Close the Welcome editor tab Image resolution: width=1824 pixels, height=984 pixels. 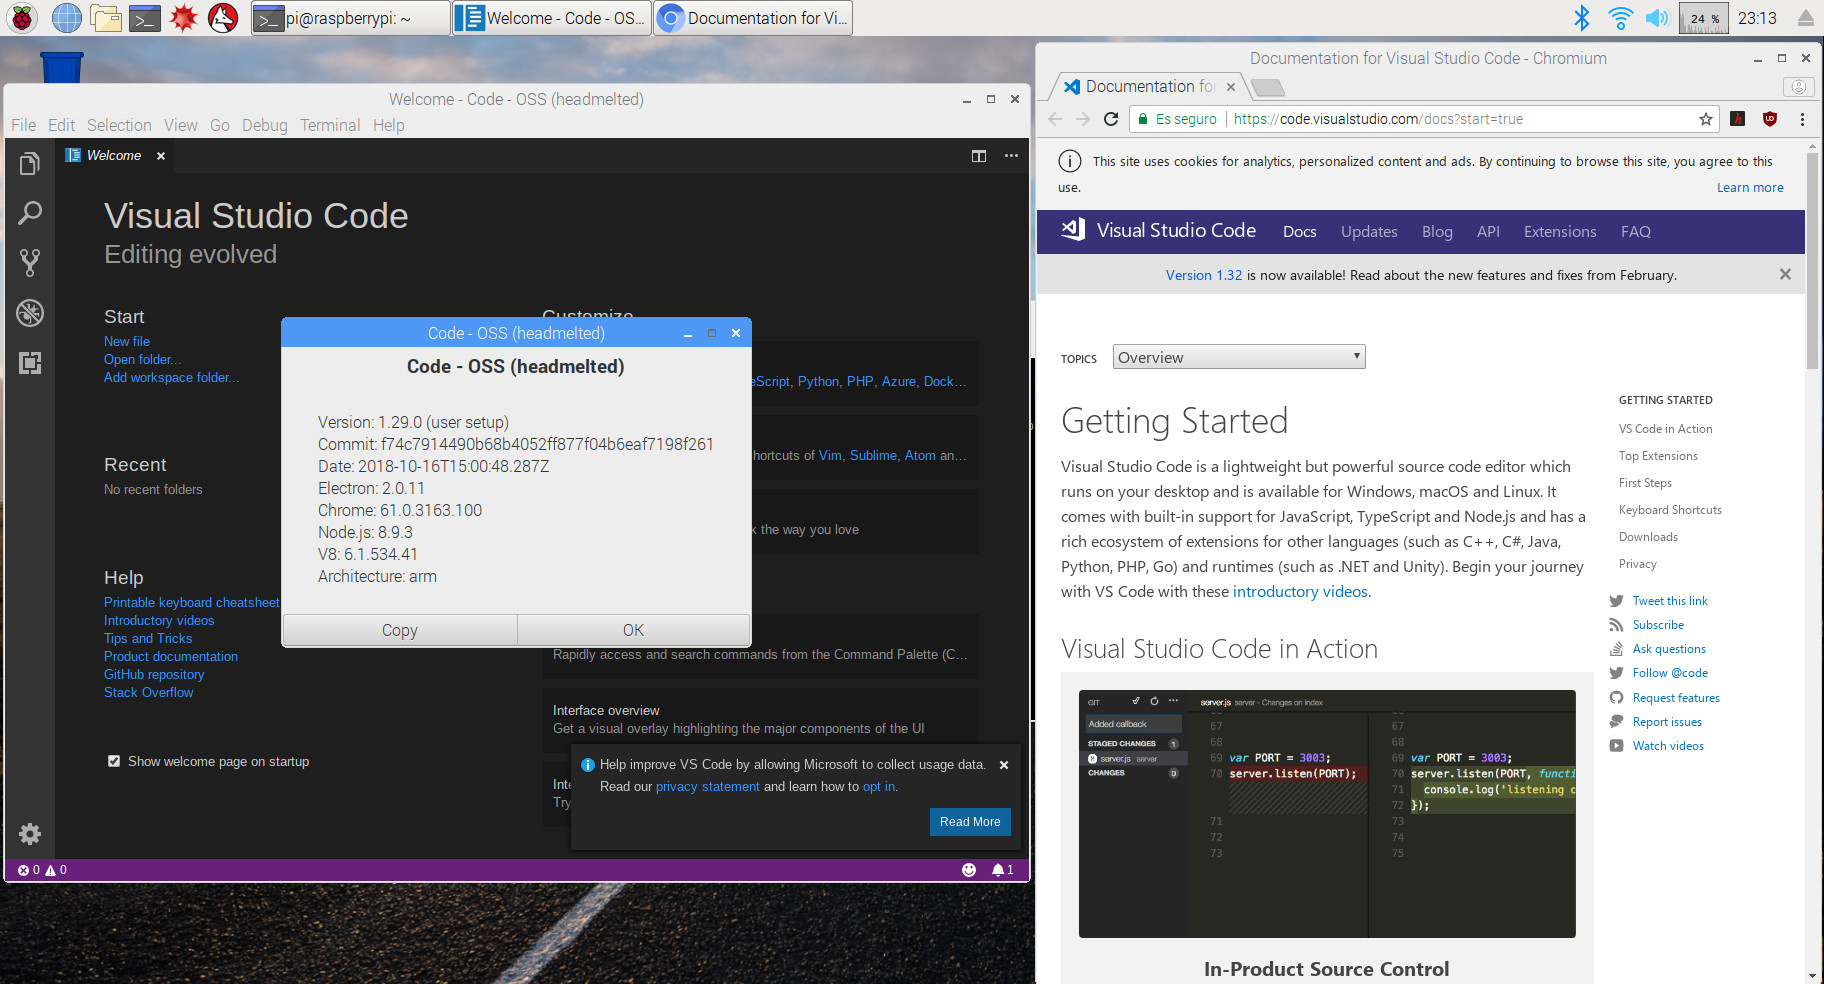pos(160,156)
